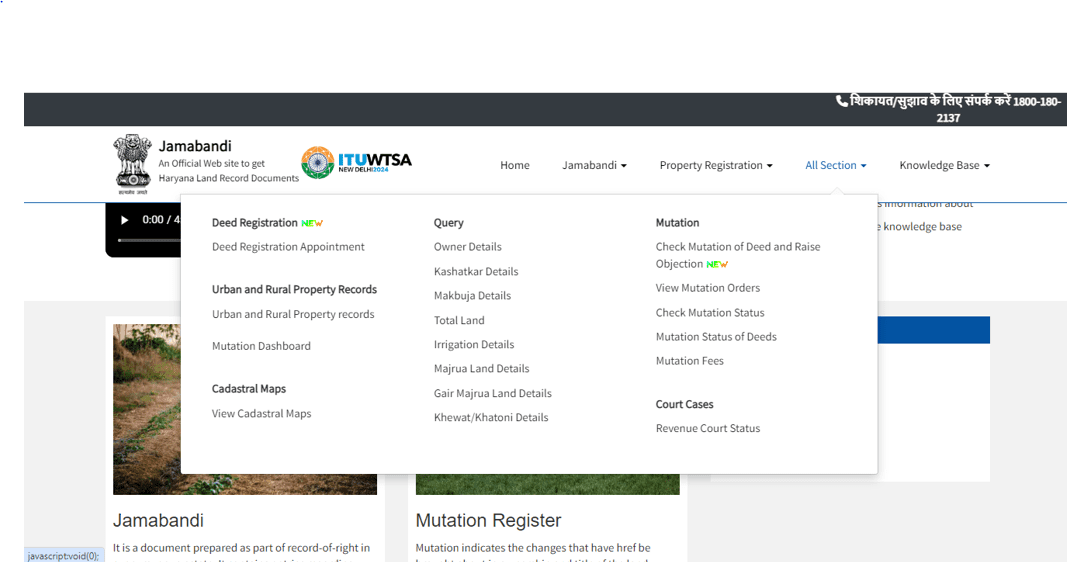Image resolution: width=1067 pixels, height=562 pixels.
Task: Click the ITU WTSA New Delhi logo
Action: click(x=357, y=163)
